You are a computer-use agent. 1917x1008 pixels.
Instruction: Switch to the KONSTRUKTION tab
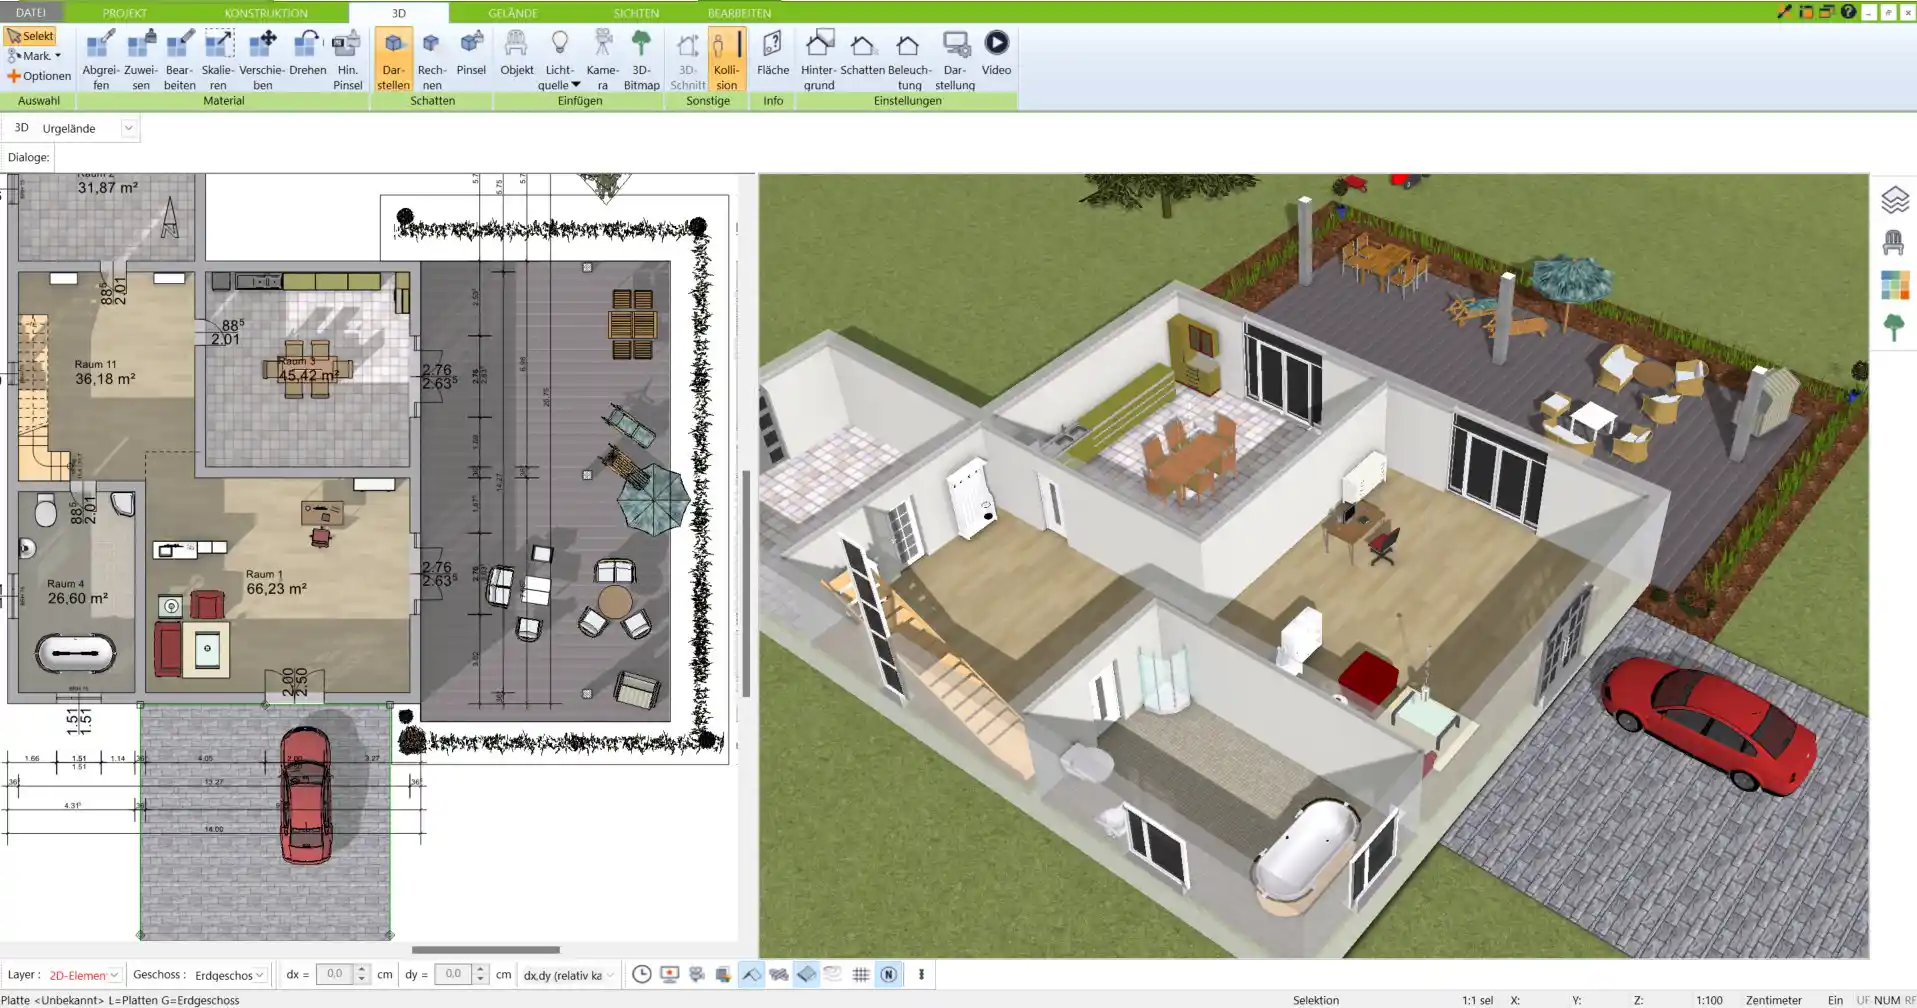pyautogui.click(x=266, y=13)
